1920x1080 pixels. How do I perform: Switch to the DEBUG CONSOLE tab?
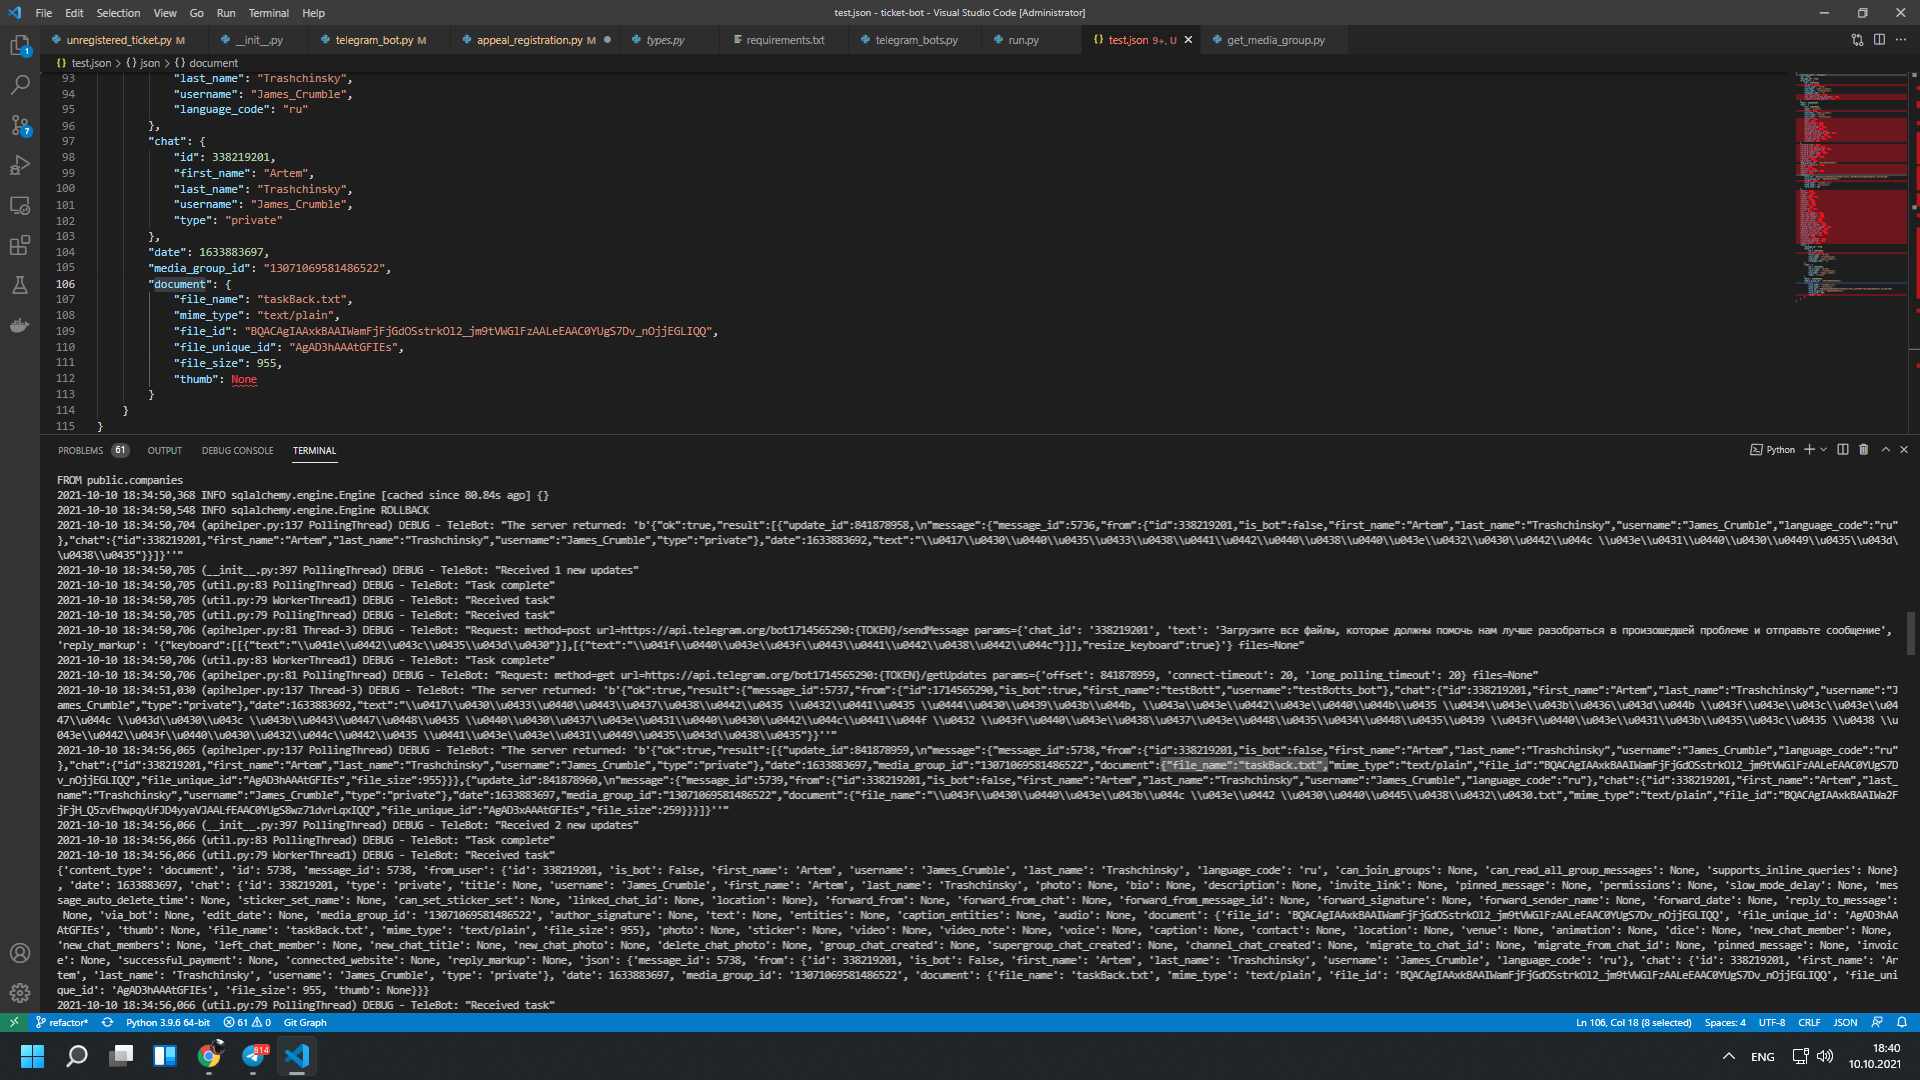(237, 451)
